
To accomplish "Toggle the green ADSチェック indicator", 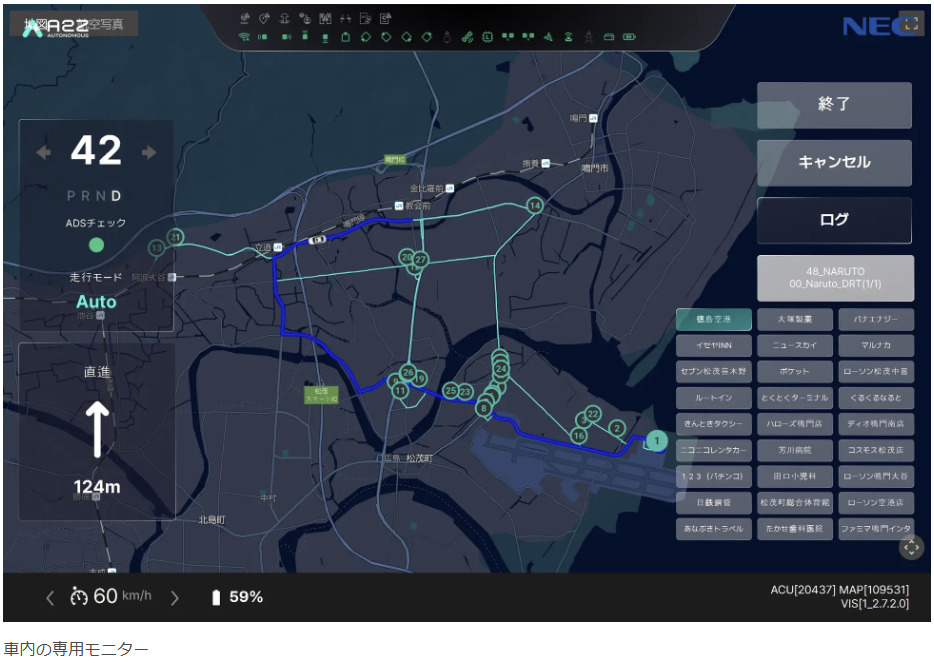I will [x=96, y=245].
